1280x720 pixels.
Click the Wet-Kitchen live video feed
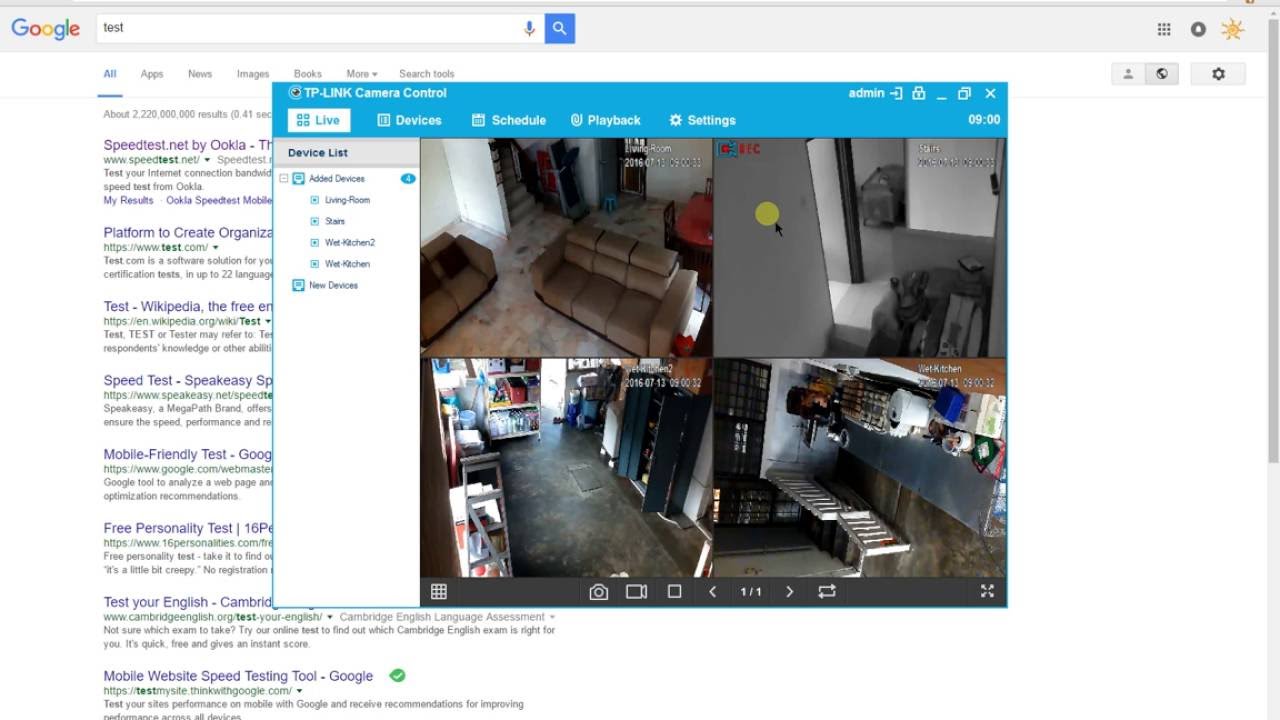point(860,468)
